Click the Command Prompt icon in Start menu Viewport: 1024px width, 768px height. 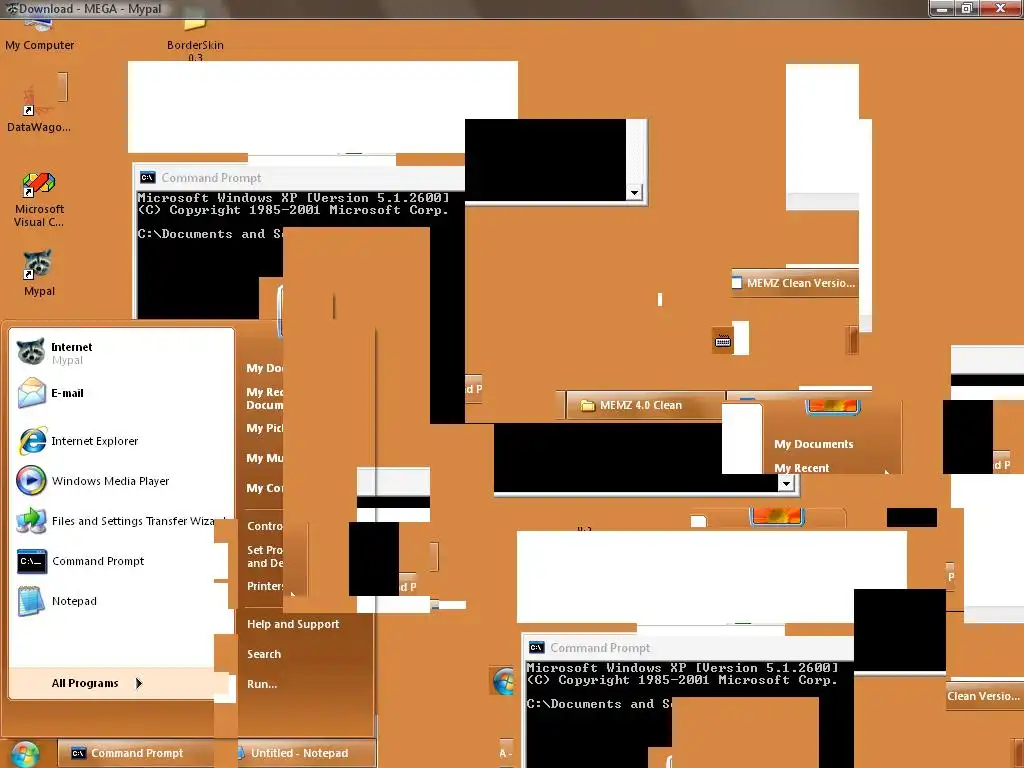[32, 561]
